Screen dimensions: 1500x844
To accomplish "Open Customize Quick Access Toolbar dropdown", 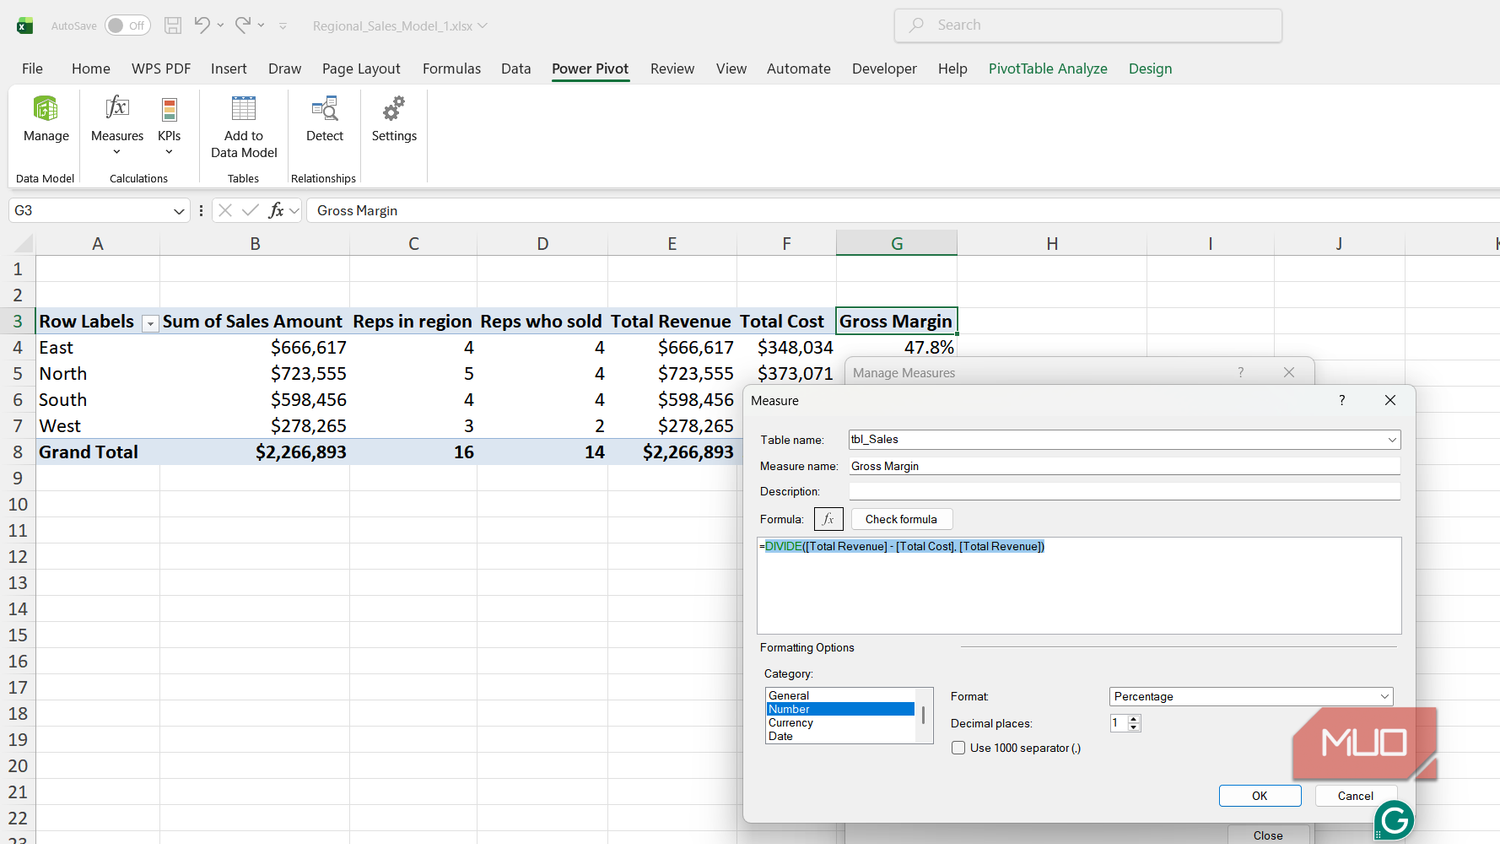I will point(283,26).
